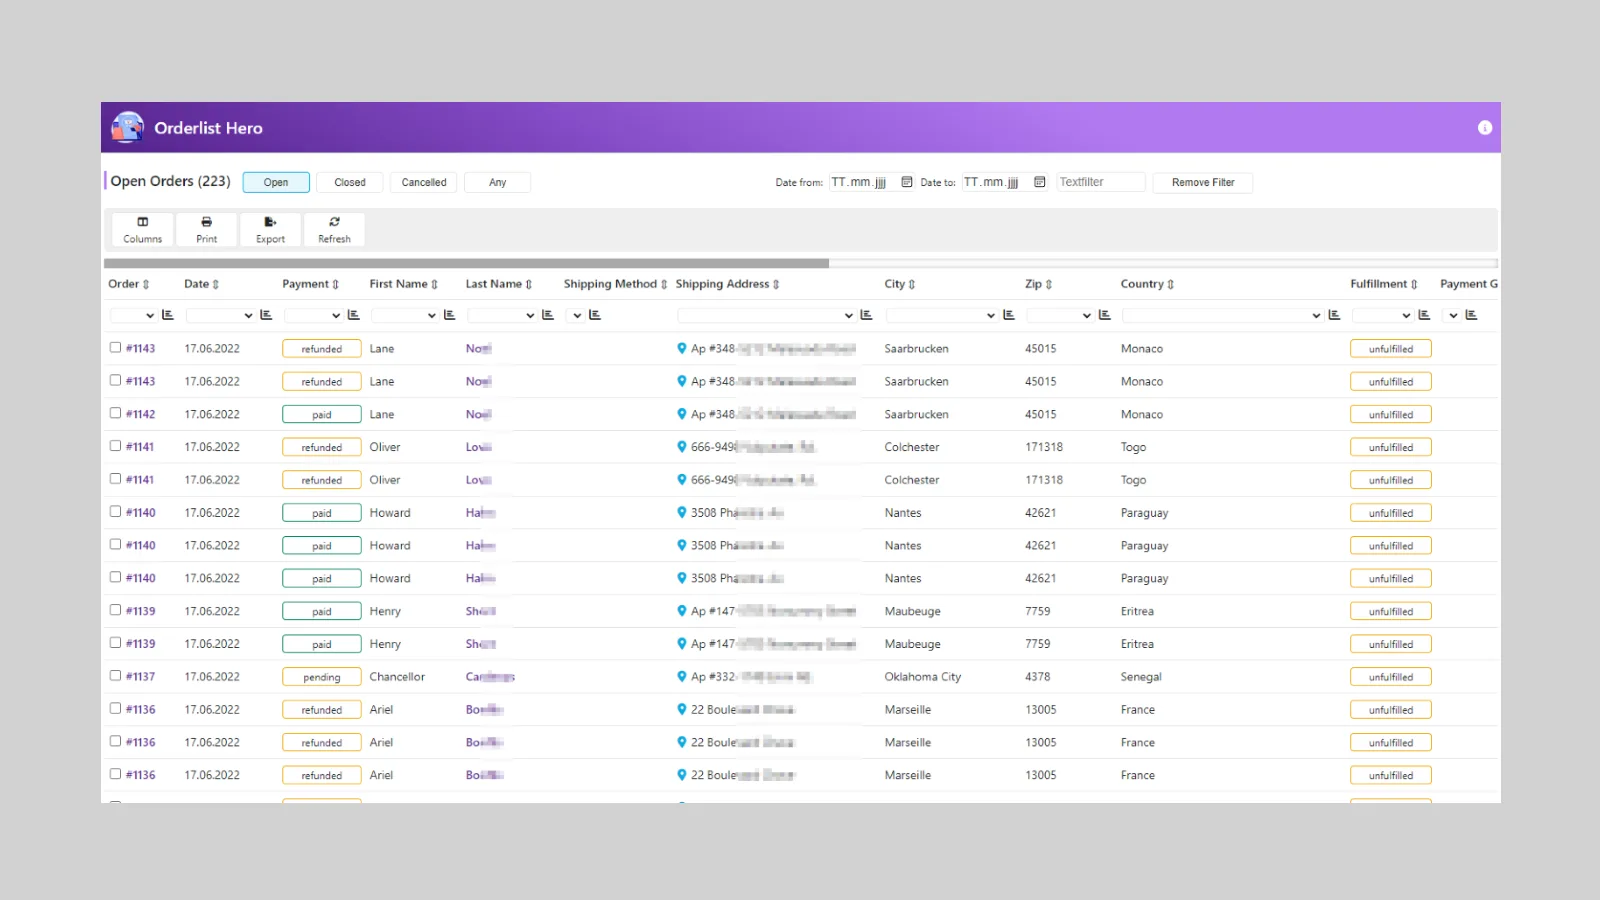The image size is (1600, 900).
Task: Click the Shipping Address sort icon
Action: pos(776,285)
